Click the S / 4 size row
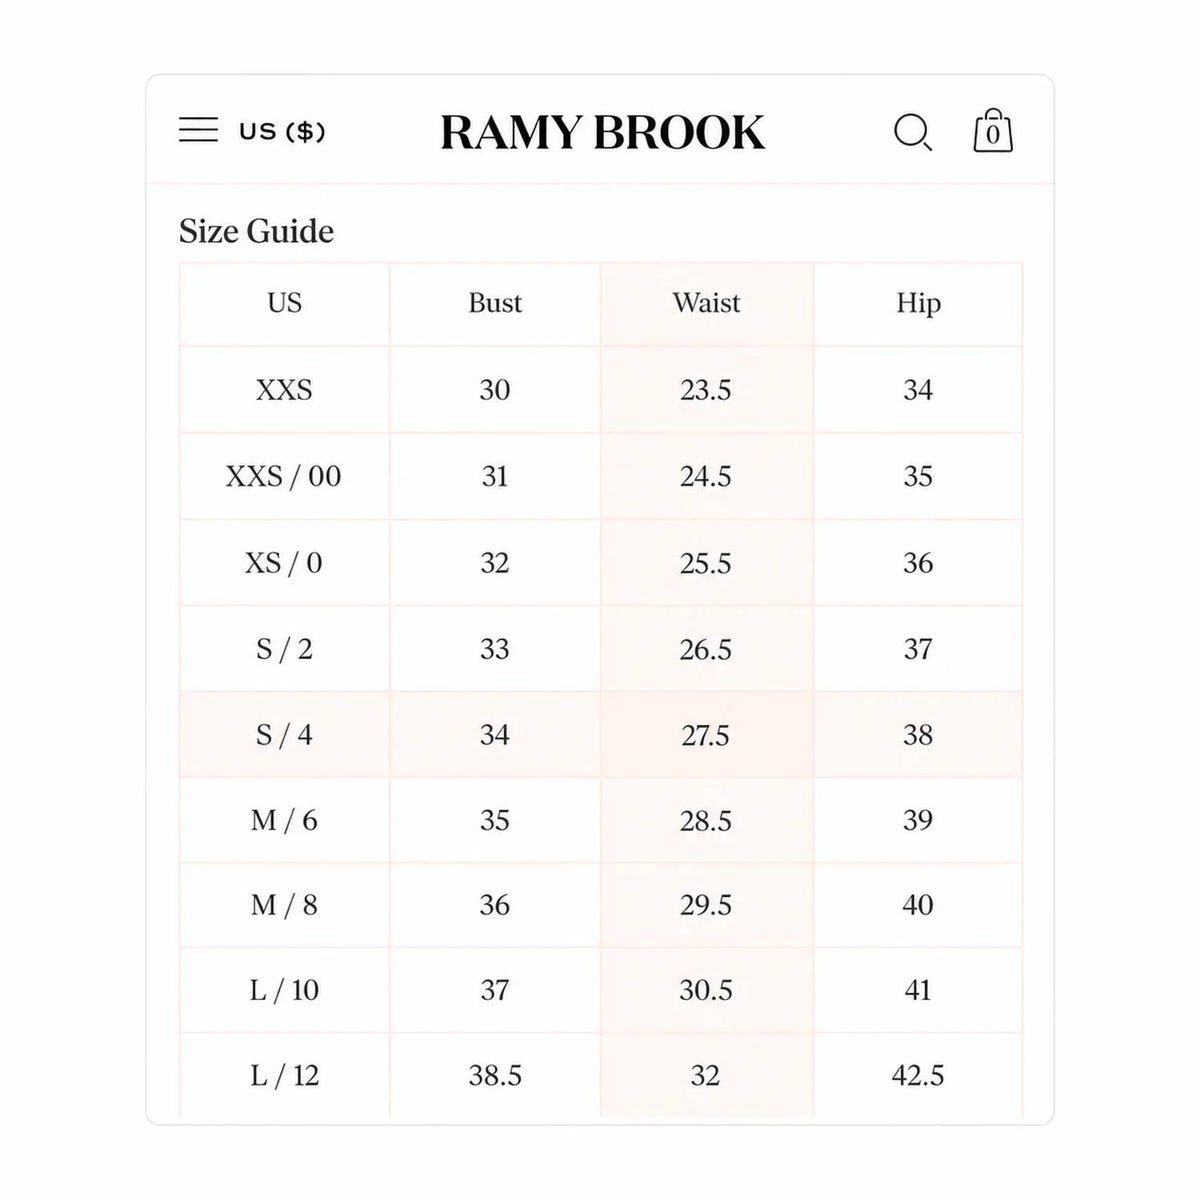This screenshot has width=1200, height=1200. point(601,735)
